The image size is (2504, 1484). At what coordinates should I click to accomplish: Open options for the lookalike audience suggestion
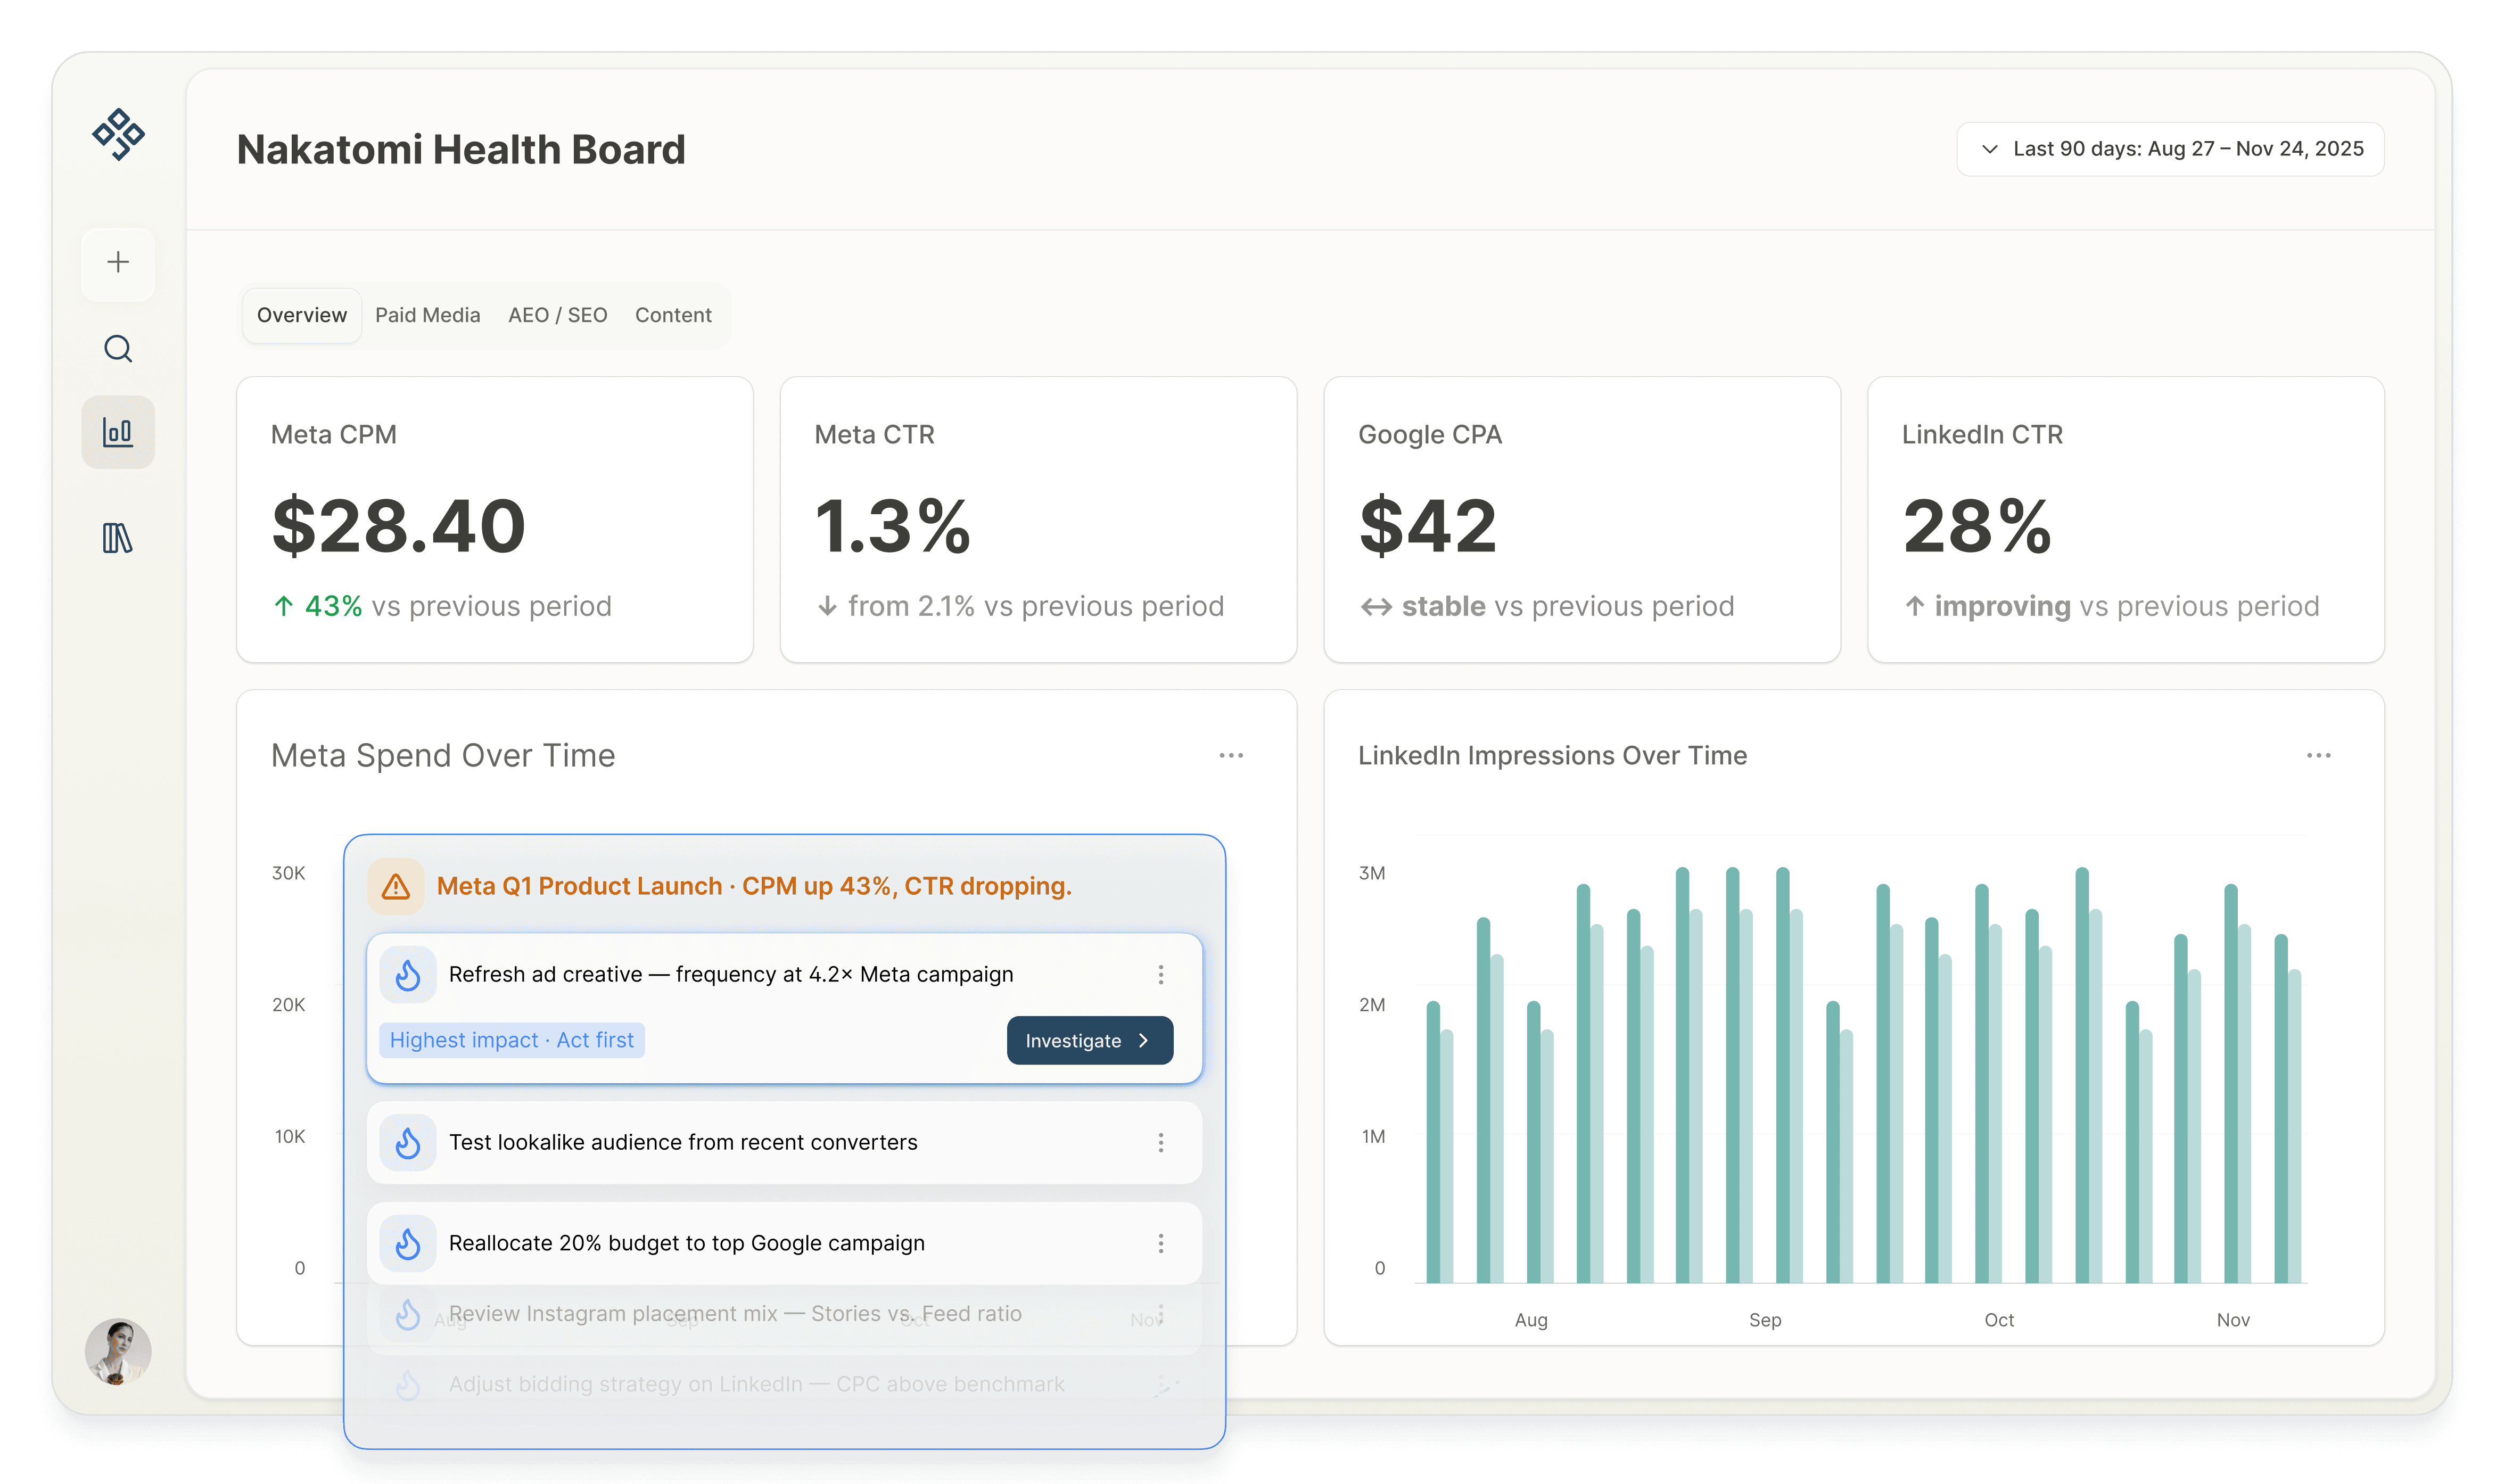pos(1161,1142)
